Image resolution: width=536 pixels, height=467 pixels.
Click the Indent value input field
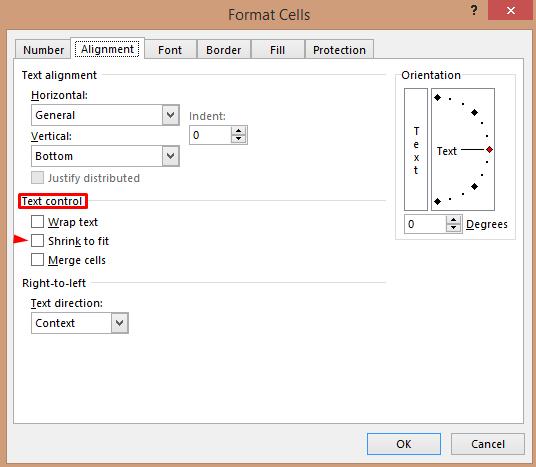pos(211,135)
